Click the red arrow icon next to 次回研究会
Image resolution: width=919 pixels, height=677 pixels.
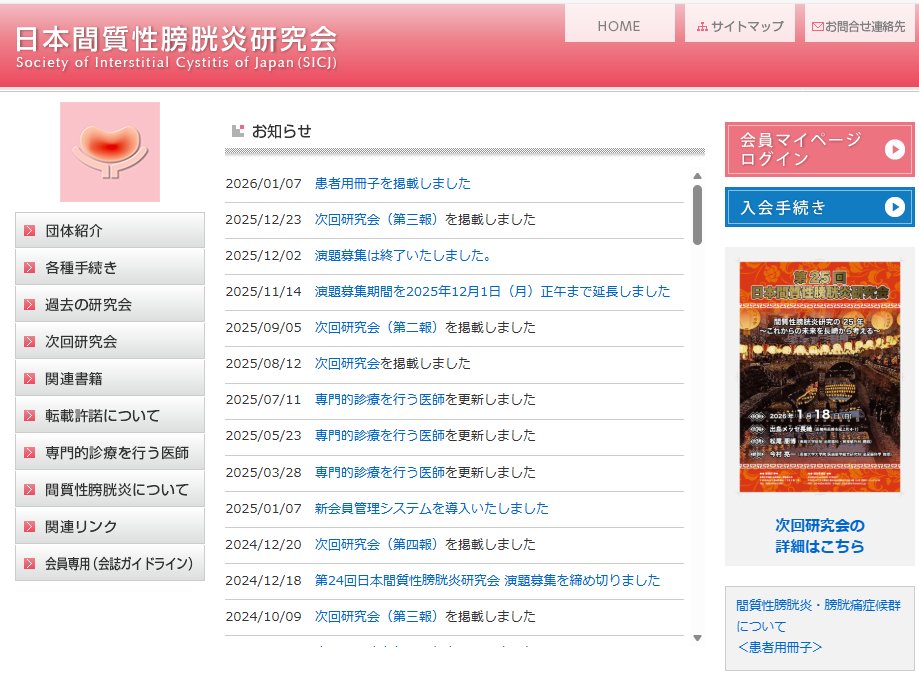(x=29, y=342)
